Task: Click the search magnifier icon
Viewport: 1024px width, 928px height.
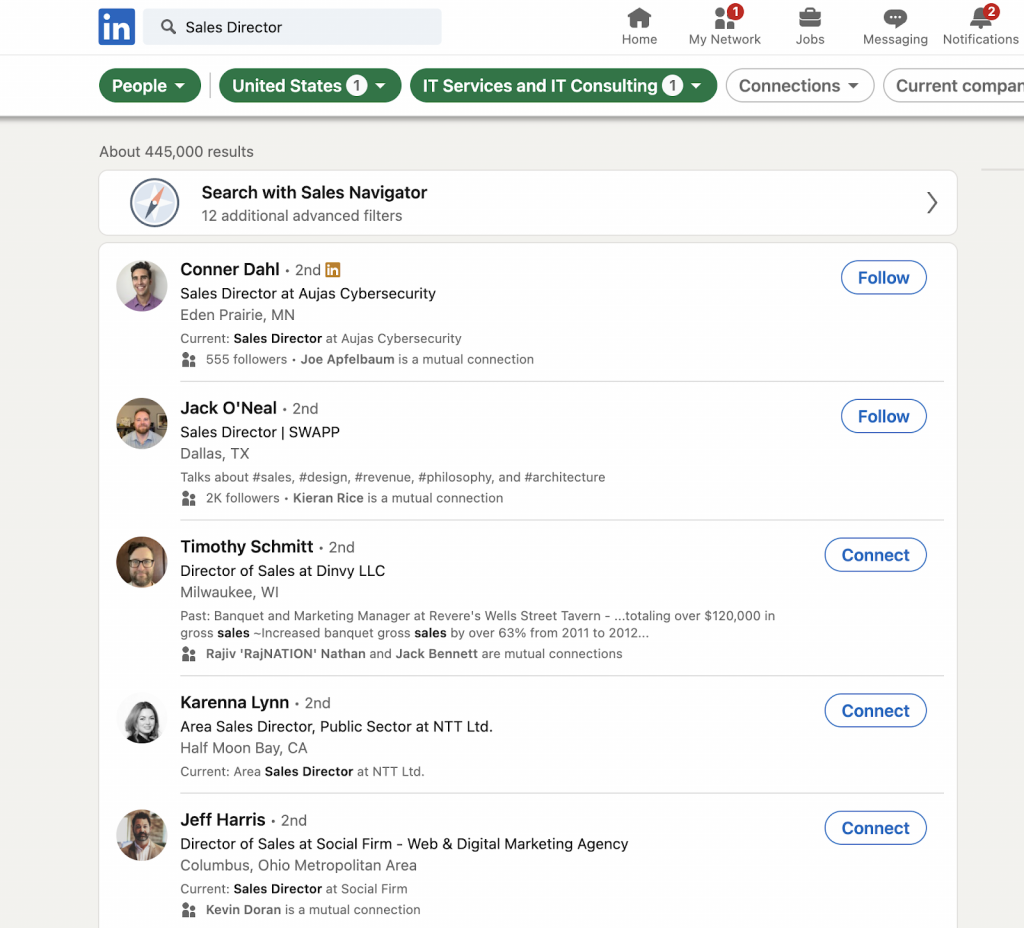Action: point(168,27)
